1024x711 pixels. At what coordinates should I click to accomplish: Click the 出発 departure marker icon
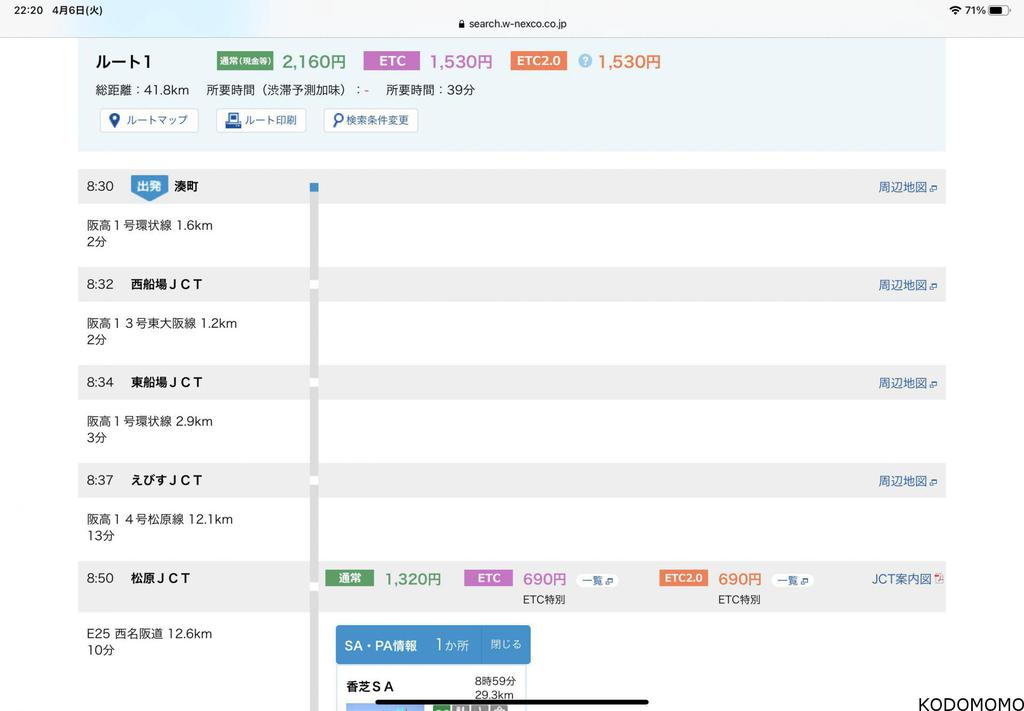point(149,187)
